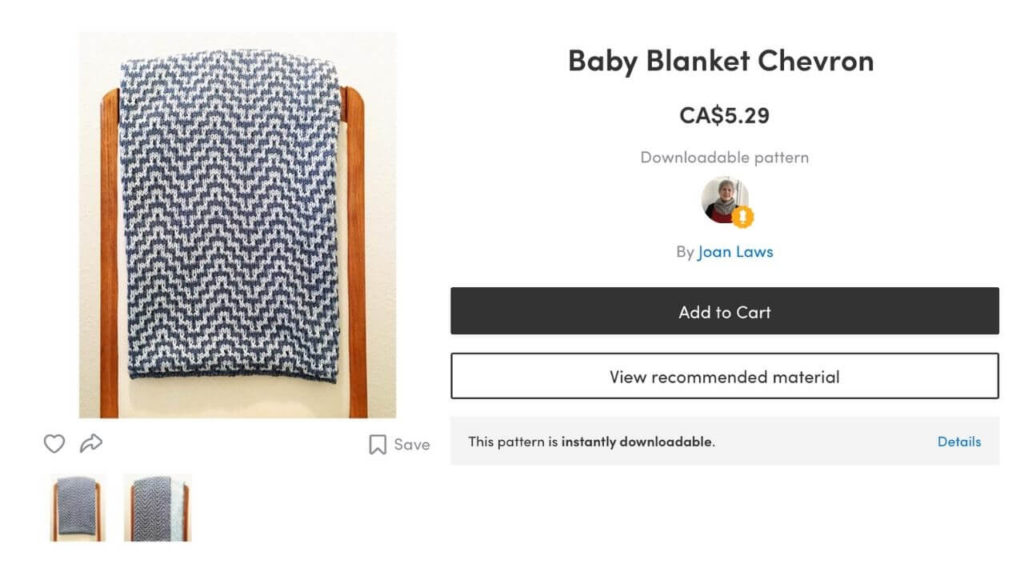
Task: Click Add to Cart
Action: tap(725, 311)
